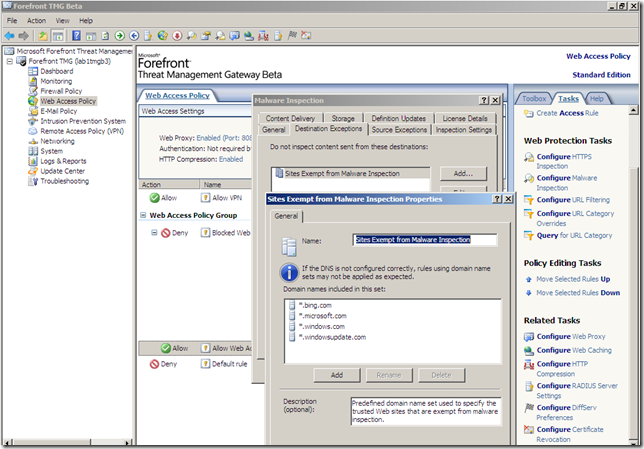Select Web Access Policy tree node

tap(68, 101)
